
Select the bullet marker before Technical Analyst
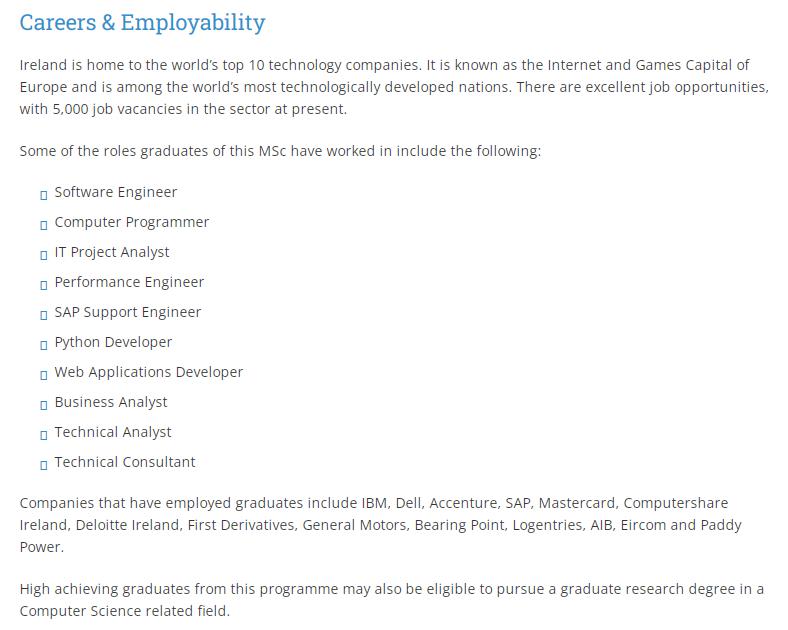point(44,434)
